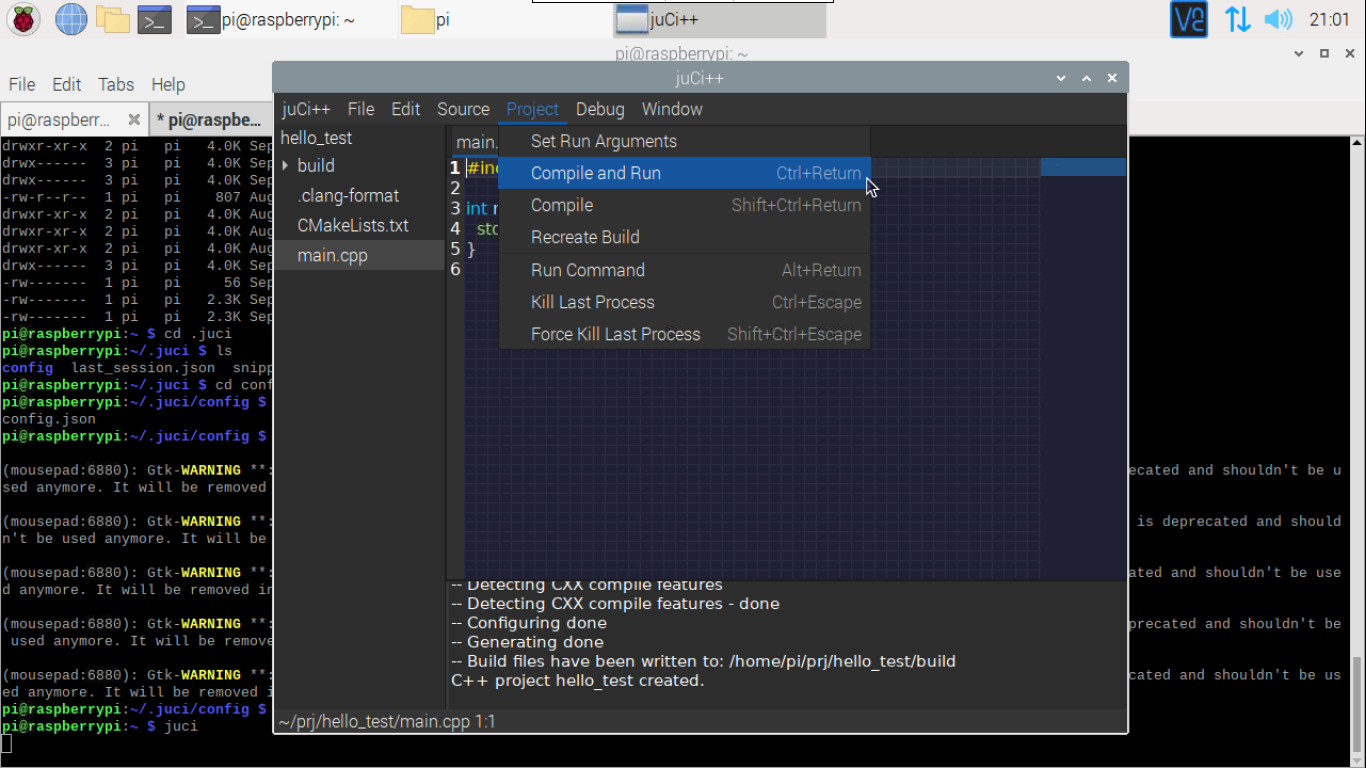Click output line 'C++ project hello_test created.'
Screen dimensions: 1366x768
578,680
